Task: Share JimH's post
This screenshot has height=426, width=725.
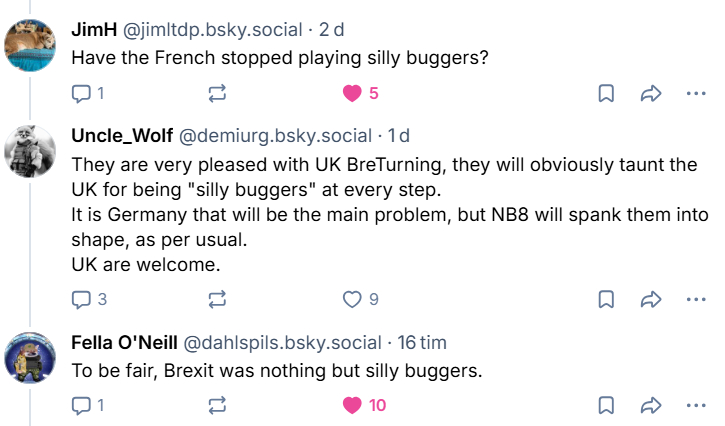Action: point(651,94)
